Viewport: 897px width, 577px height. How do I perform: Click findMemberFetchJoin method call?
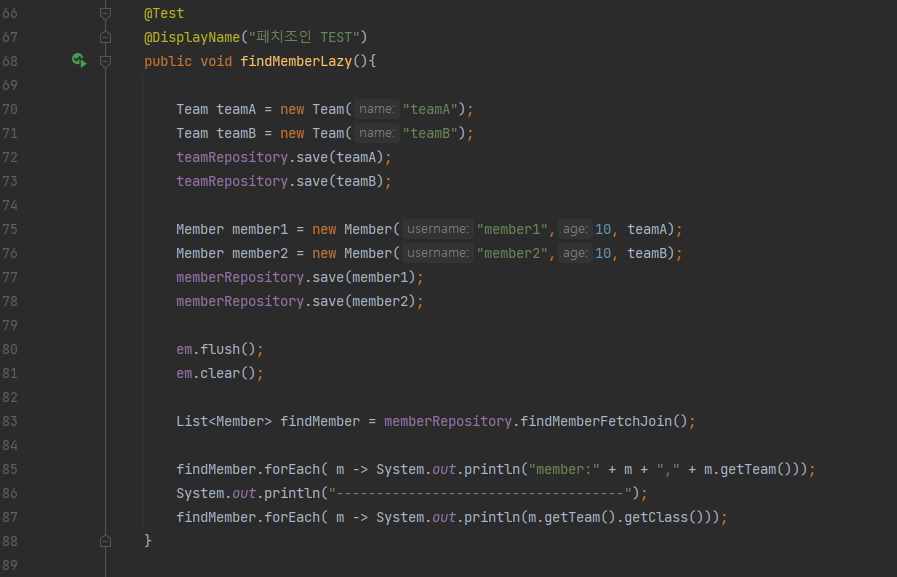pos(604,421)
